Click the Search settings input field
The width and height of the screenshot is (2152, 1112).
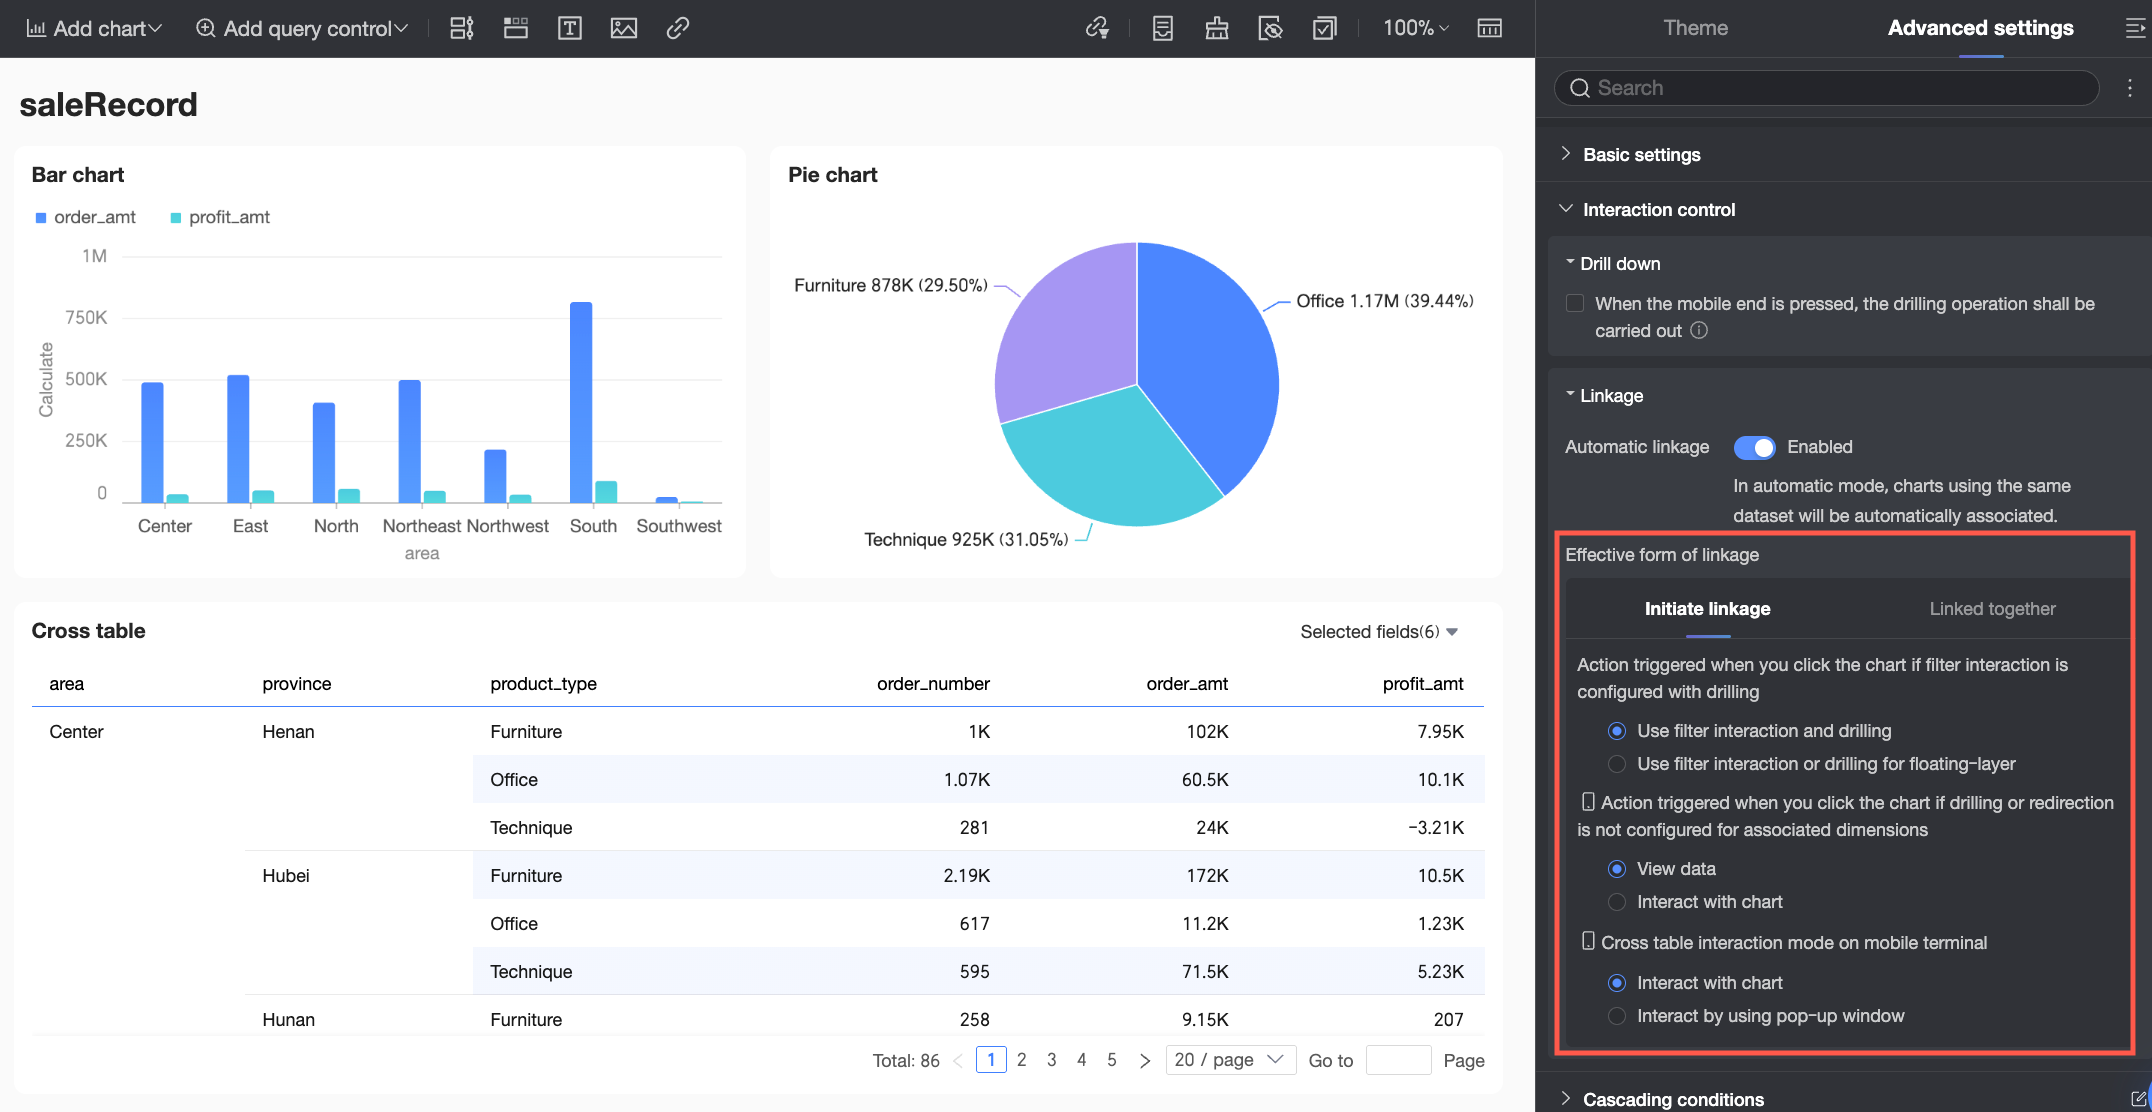point(1826,88)
